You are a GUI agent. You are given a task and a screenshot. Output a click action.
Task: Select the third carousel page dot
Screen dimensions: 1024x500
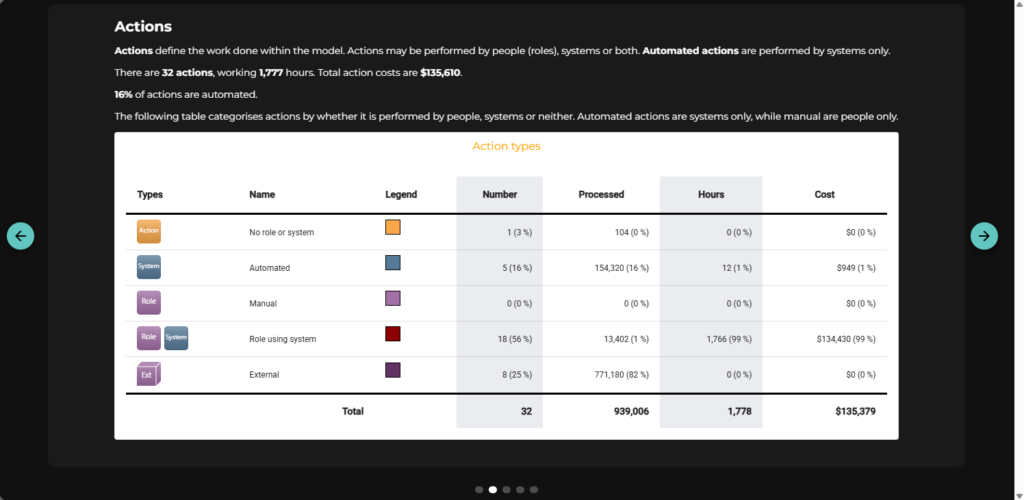(x=506, y=490)
